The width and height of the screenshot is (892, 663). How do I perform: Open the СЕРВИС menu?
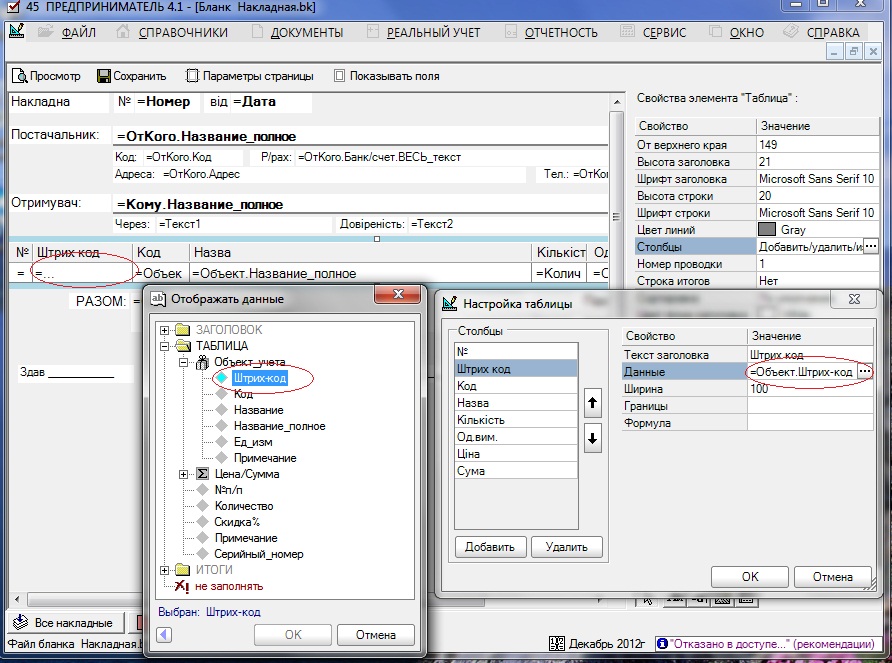pos(664,33)
